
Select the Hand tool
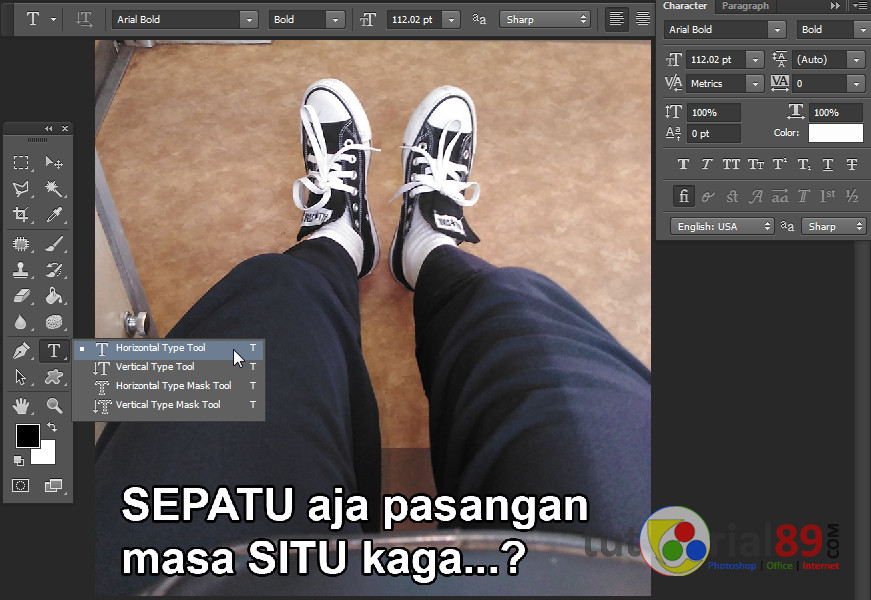pos(21,406)
